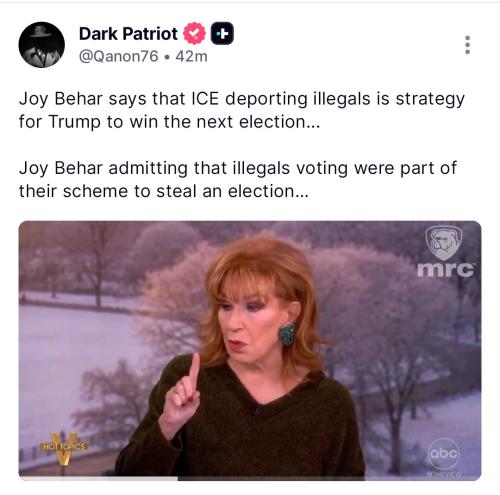This screenshot has height=495, width=500.
Task: Visit the @Qanon76 handle link
Action: (119, 56)
